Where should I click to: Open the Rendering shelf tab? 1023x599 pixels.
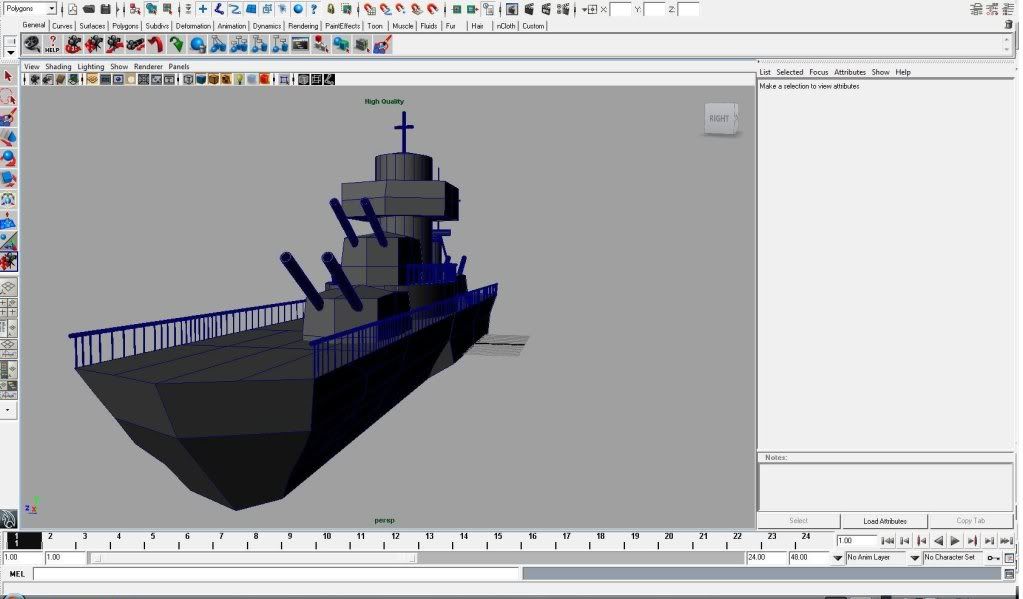(x=303, y=26)
